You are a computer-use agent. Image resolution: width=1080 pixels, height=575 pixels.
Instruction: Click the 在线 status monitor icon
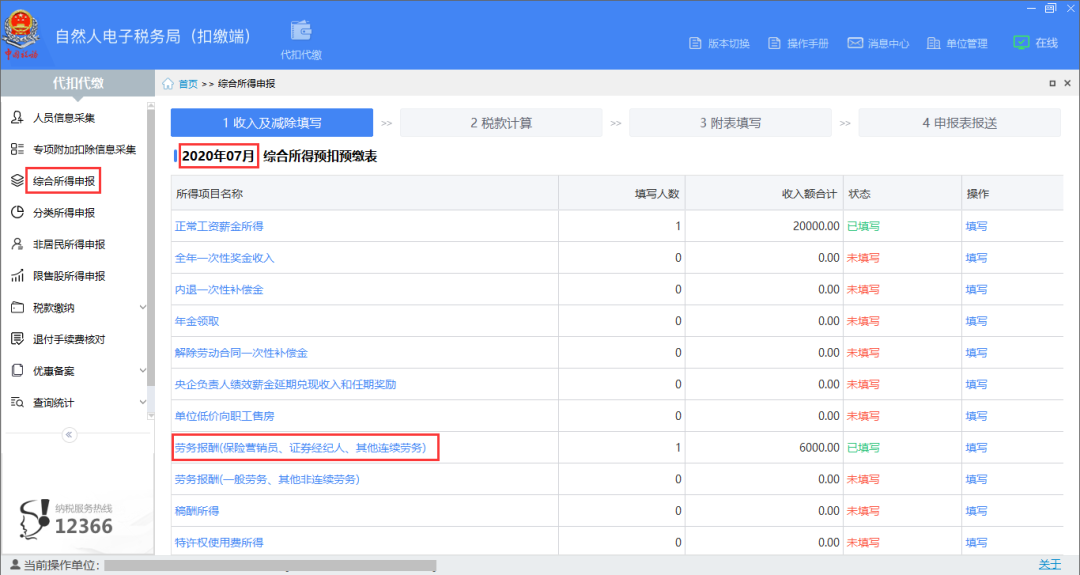[x=1021, y=43]
